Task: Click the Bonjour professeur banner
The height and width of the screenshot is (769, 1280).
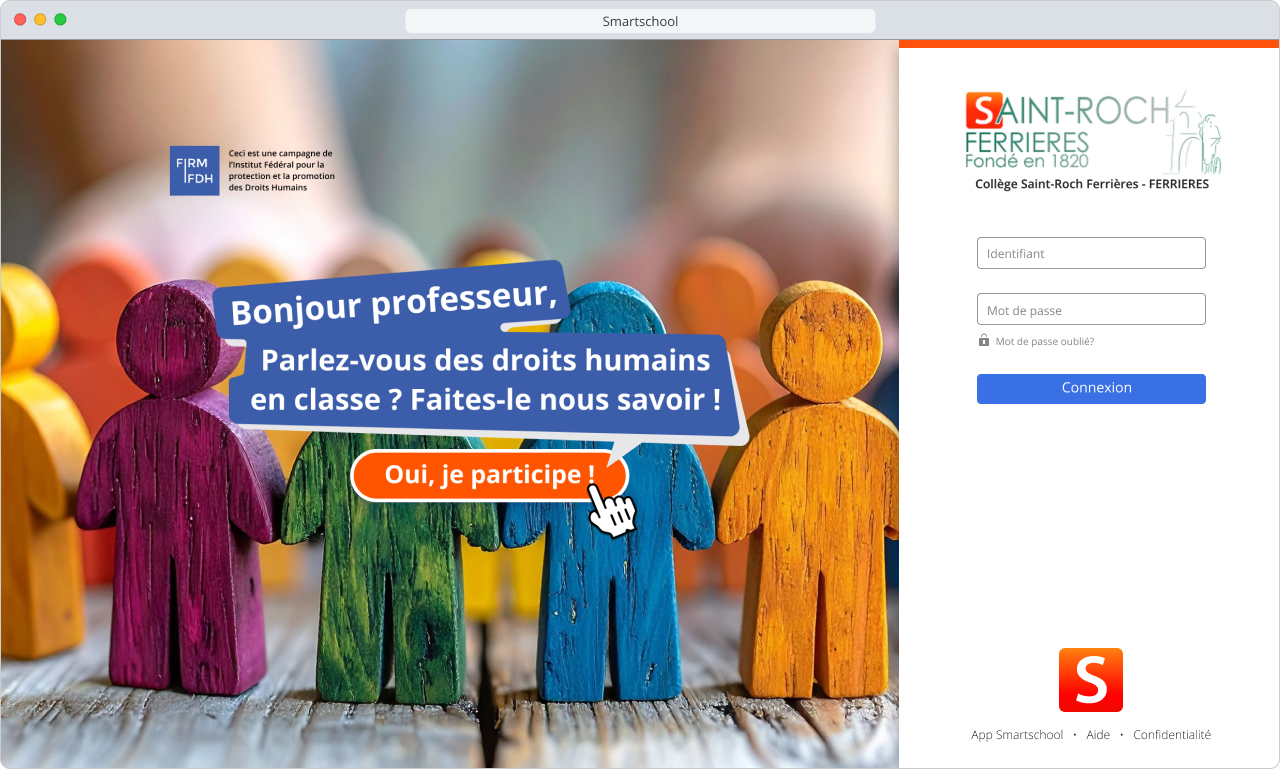Action: point(391,300)
